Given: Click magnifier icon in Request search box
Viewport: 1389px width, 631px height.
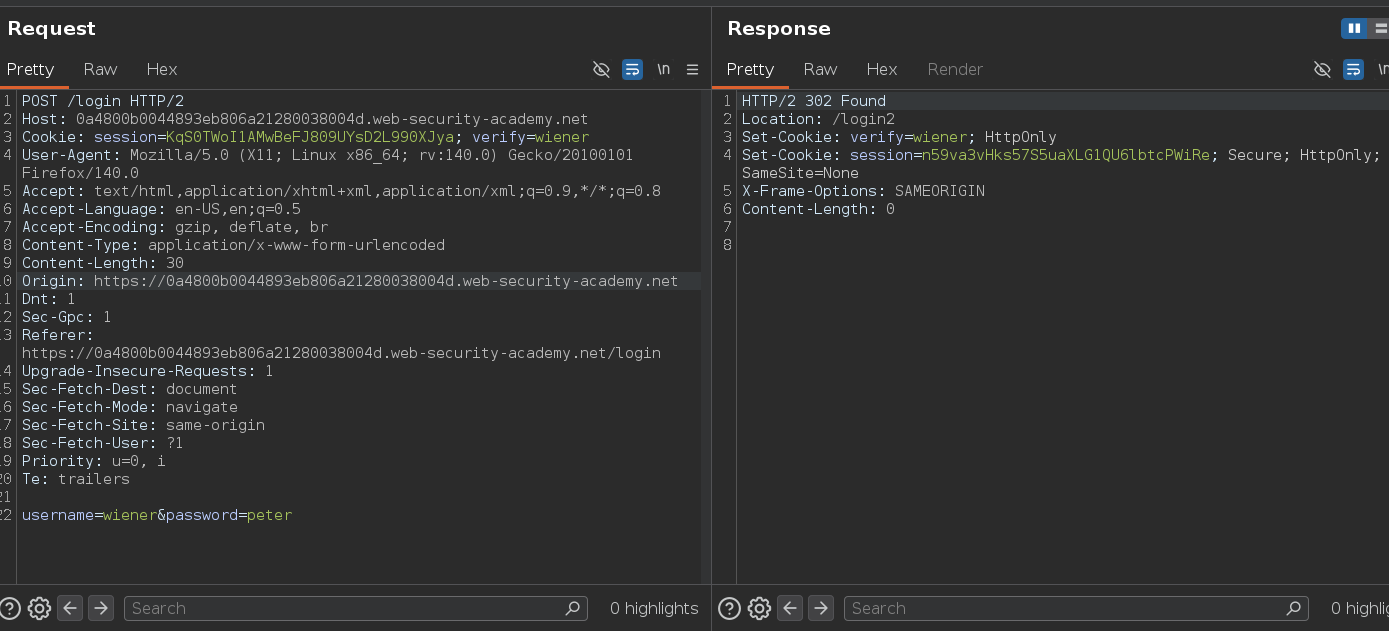Looking at the screenshot, I should click(x=572, y=608).
